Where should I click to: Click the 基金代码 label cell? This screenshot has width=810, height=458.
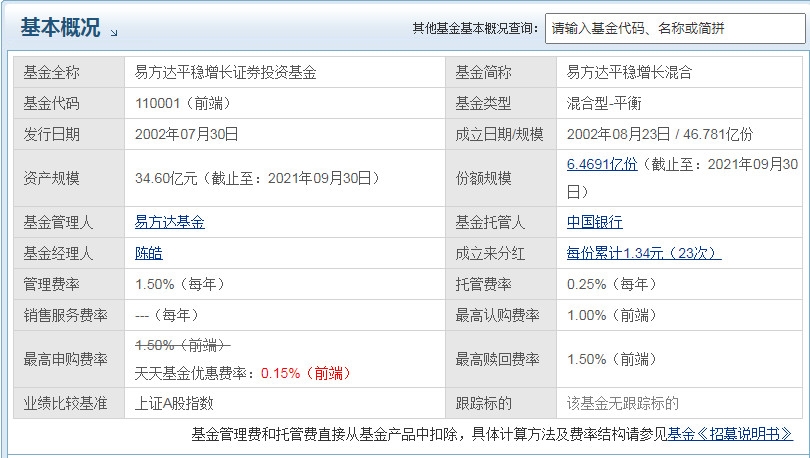click(69, 103)
